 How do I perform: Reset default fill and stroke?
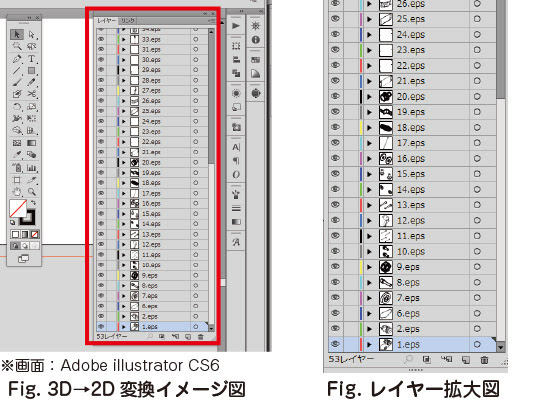pos(13,222)
